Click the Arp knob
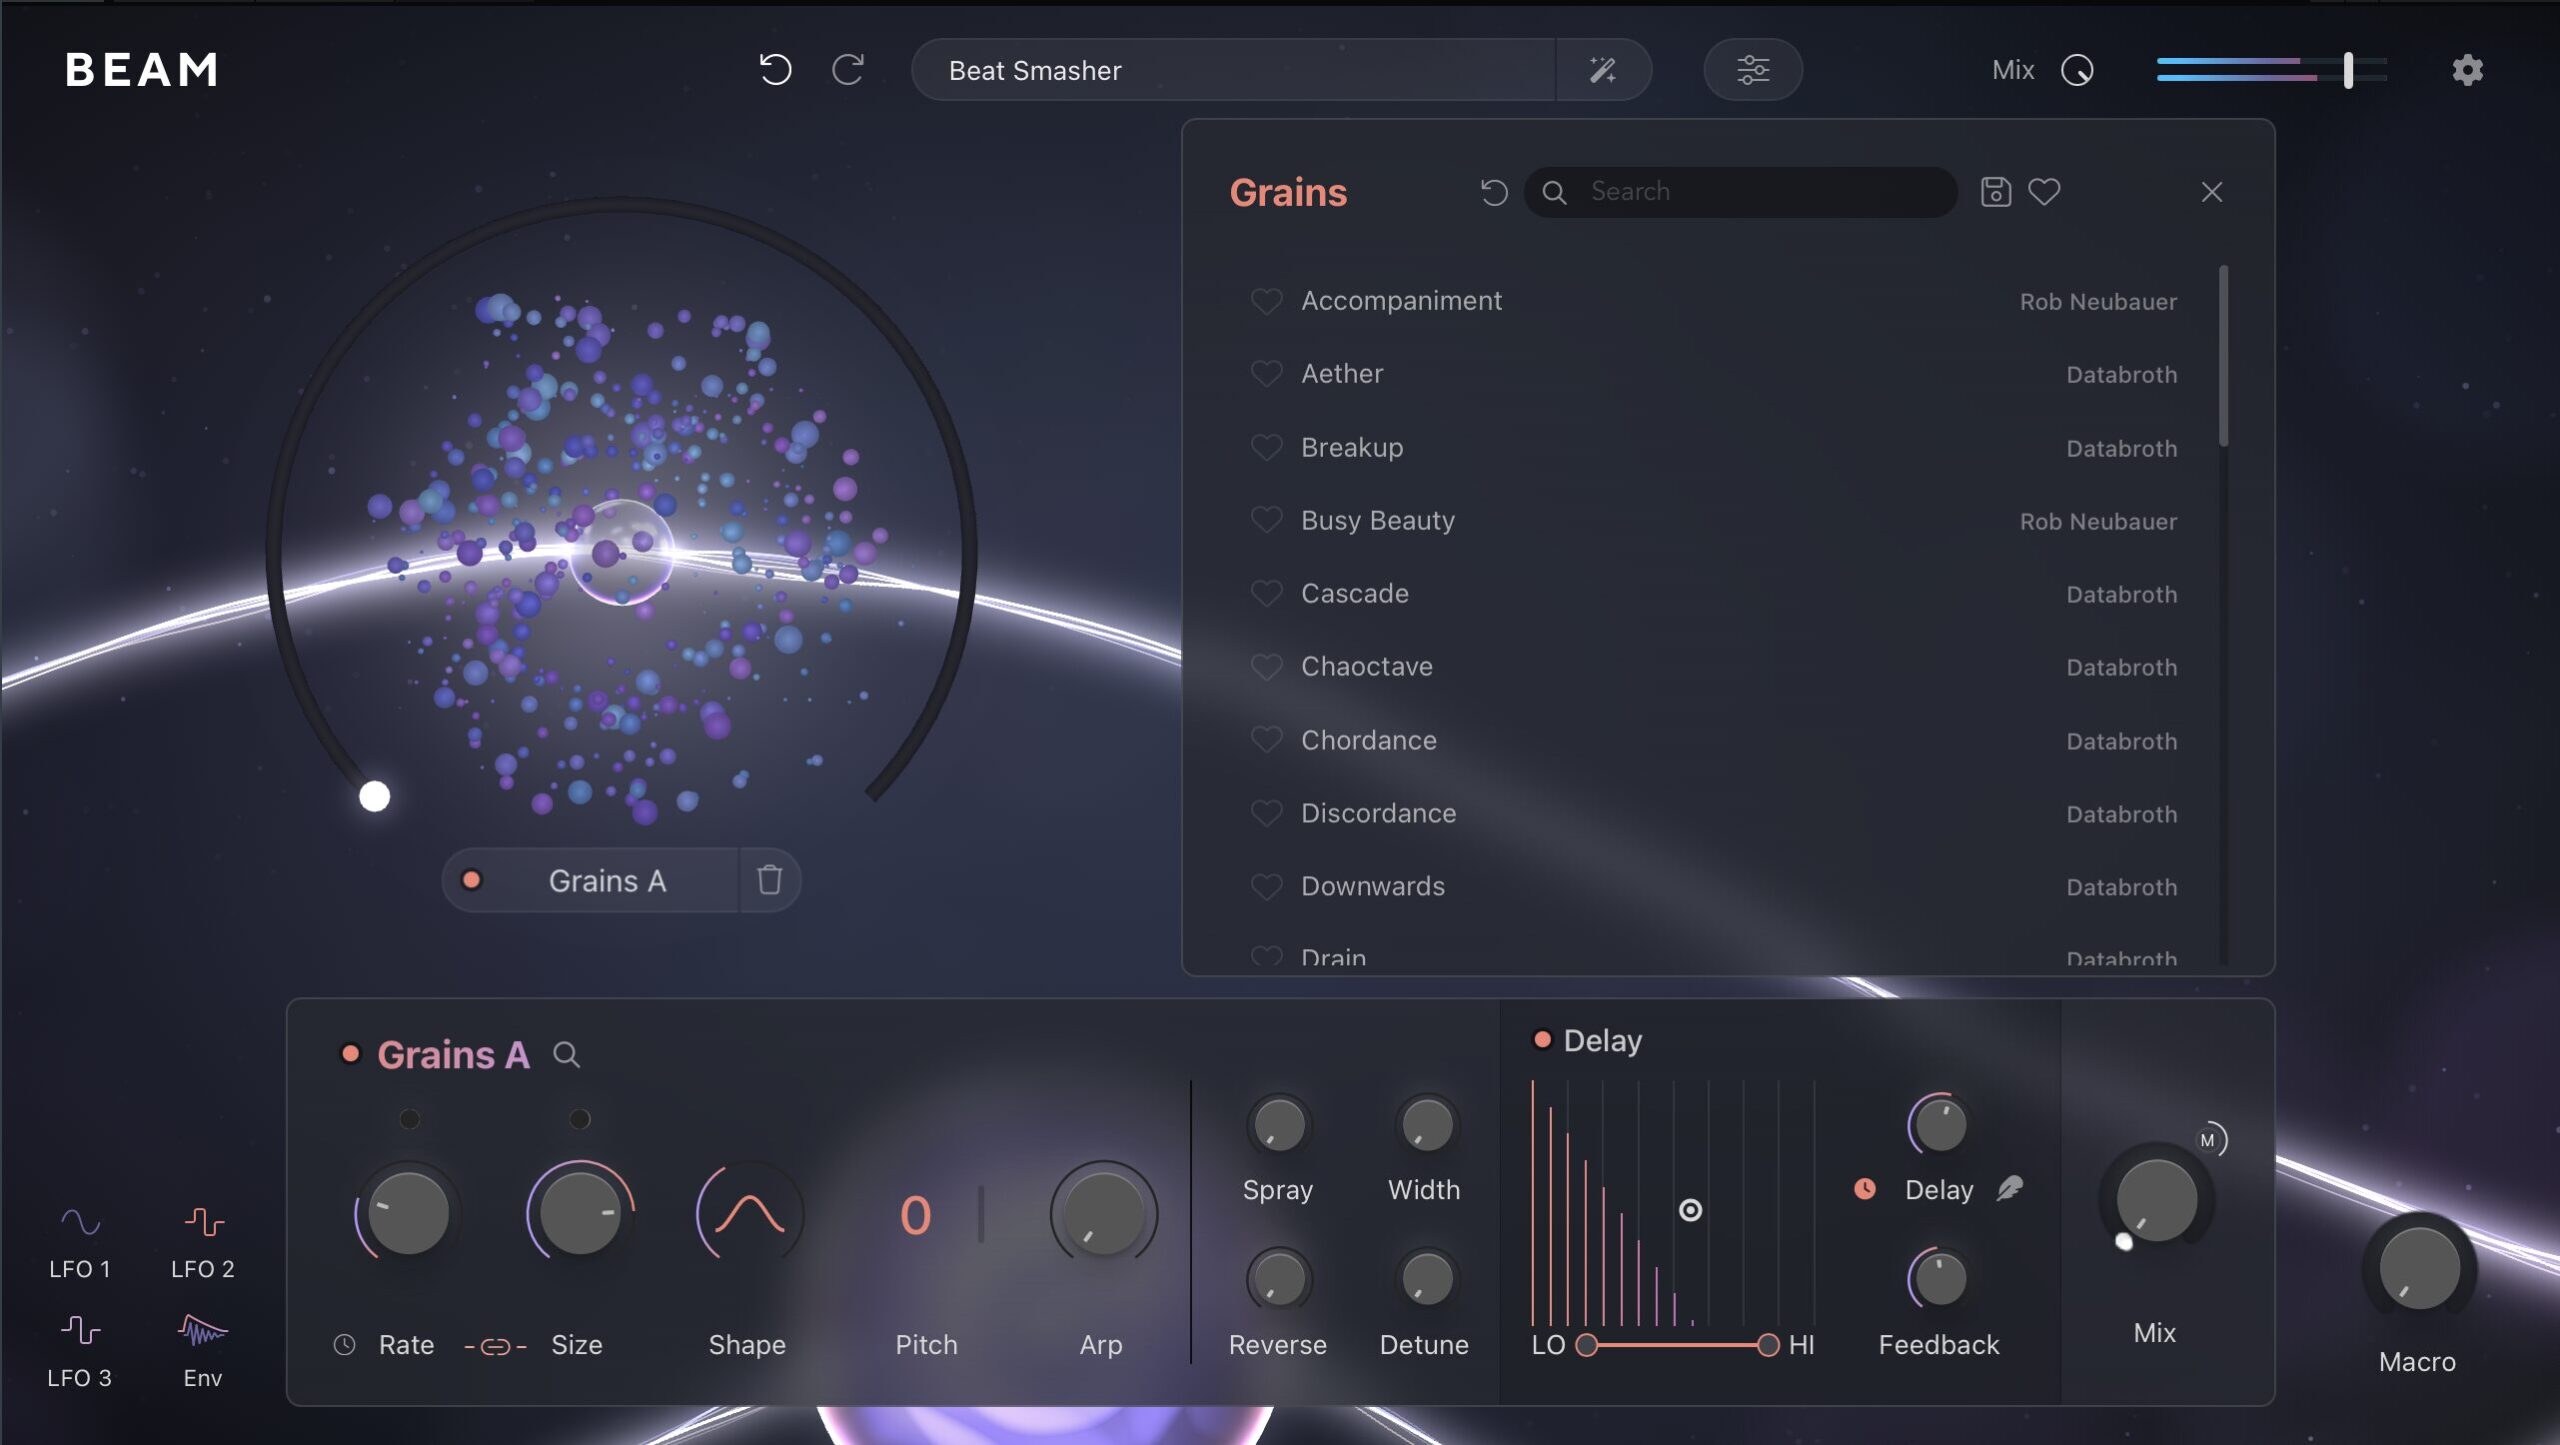Screen dimensions: 2560x1445 click(x=1103, y=1213)
